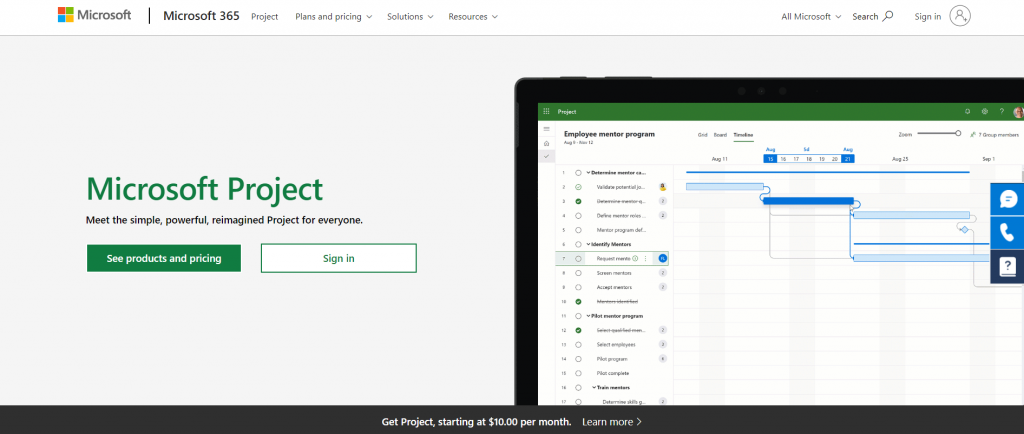
Task: Toggle completion circle for Accept mentors
Action: pyautogui.click(x=578, y=287)
